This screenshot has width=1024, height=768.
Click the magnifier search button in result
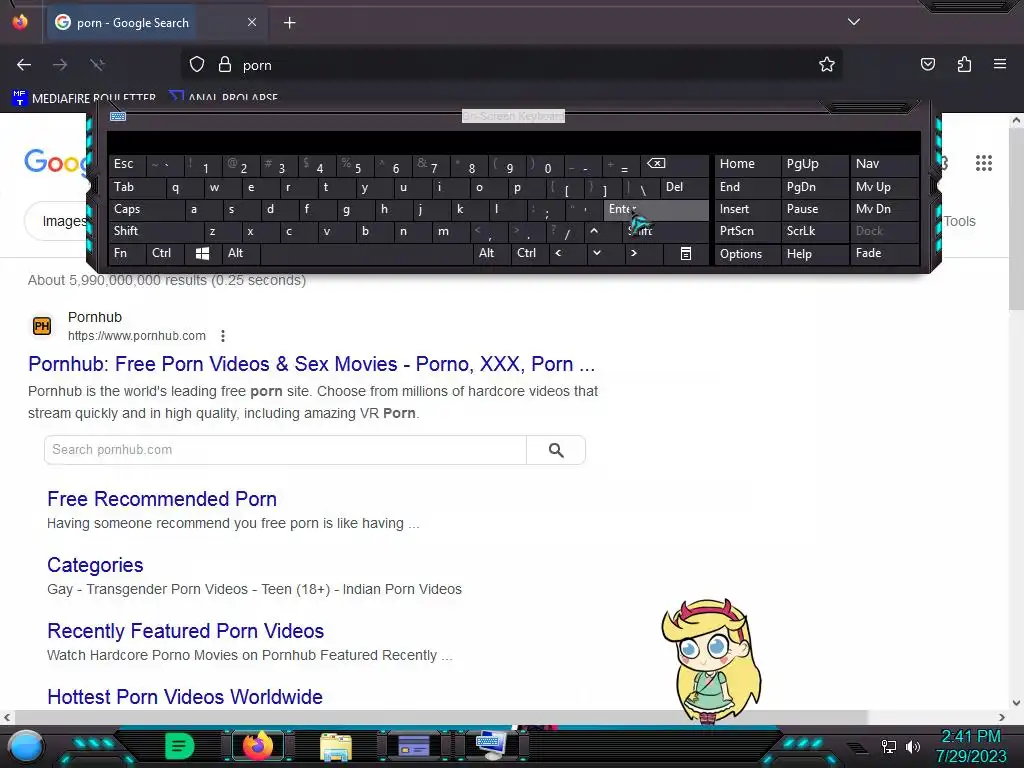click(556, 450)
